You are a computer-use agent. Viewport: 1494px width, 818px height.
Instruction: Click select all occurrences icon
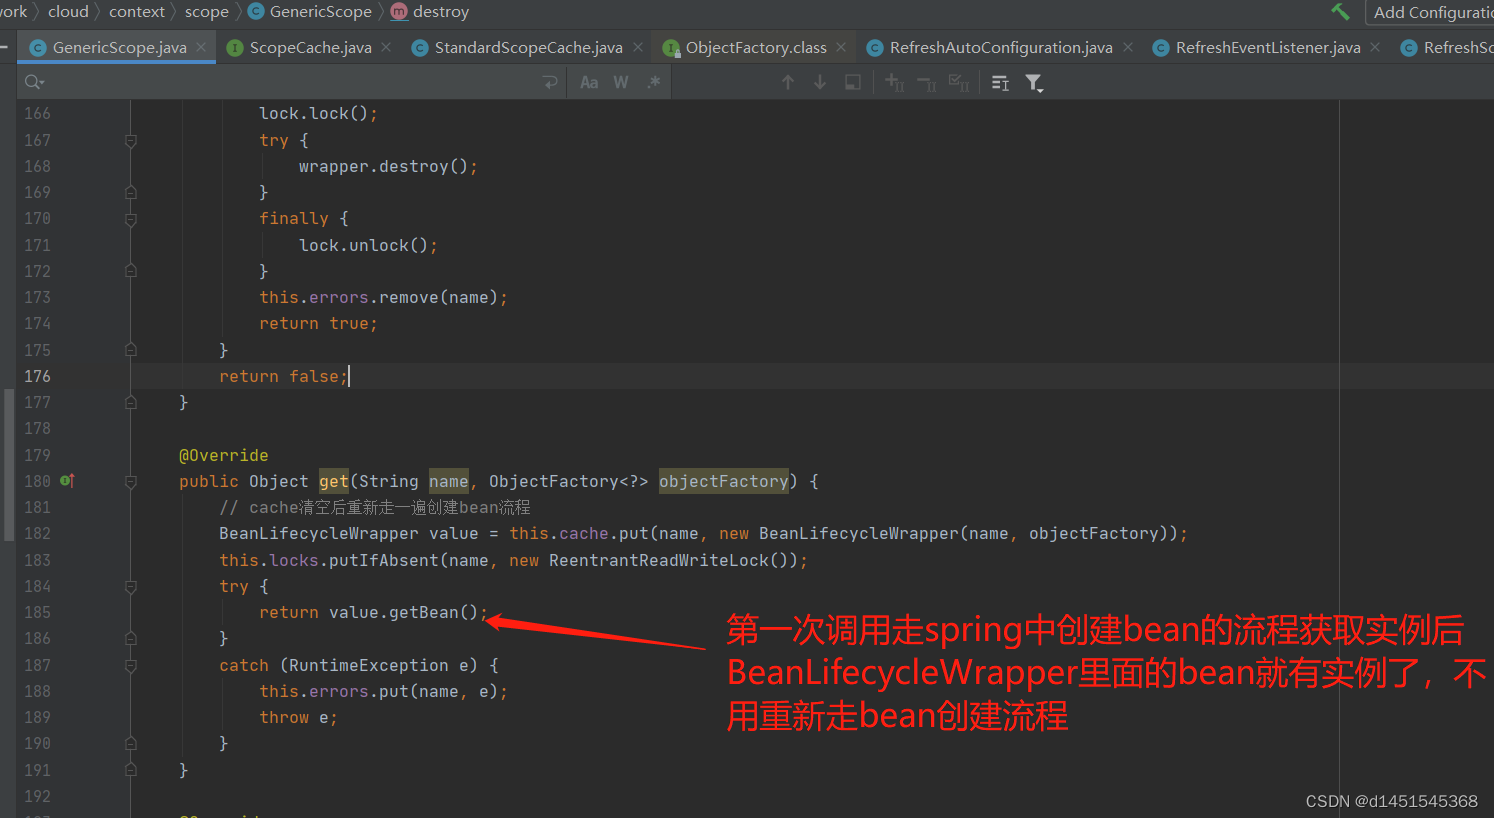pos(959,82)
